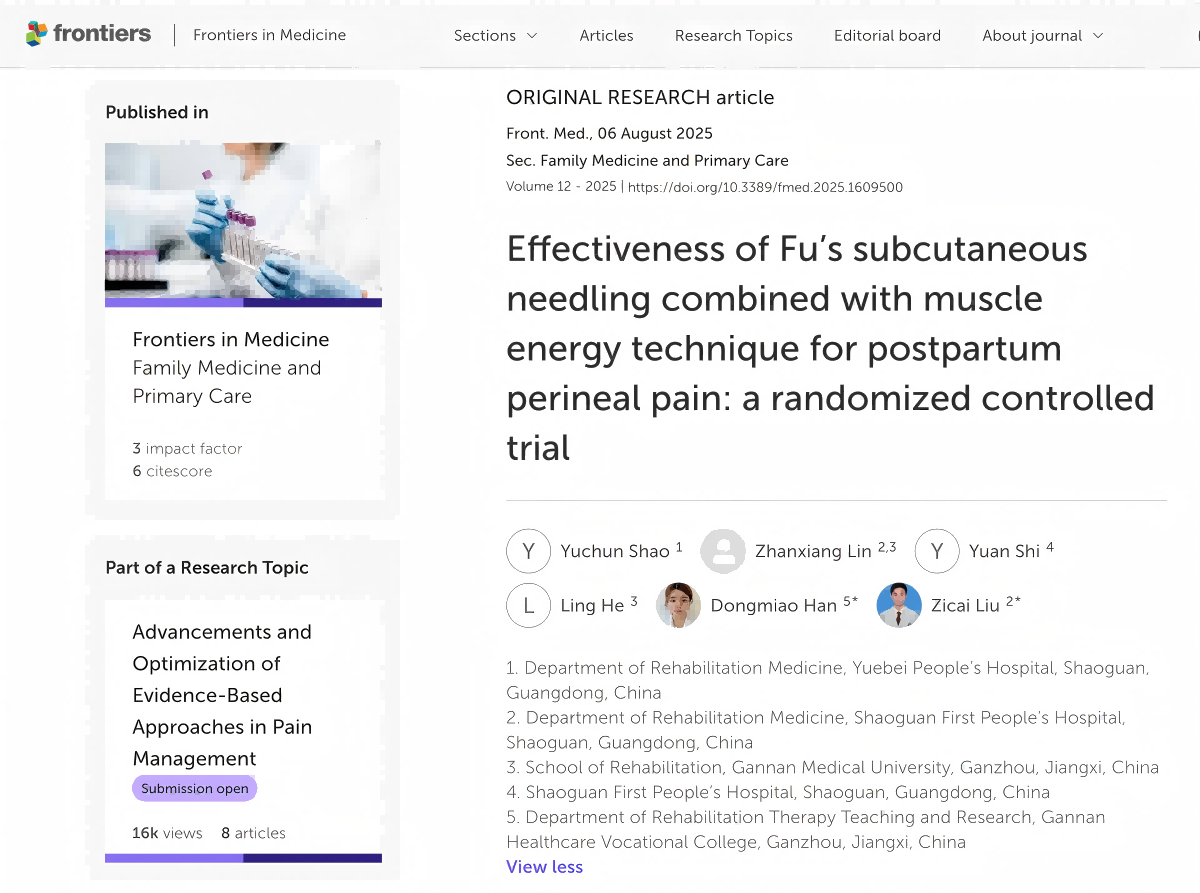Image resolution: width=1200 pixels, height=893 pixels.
Task: Click the Submission open badge
Action: 194,788
